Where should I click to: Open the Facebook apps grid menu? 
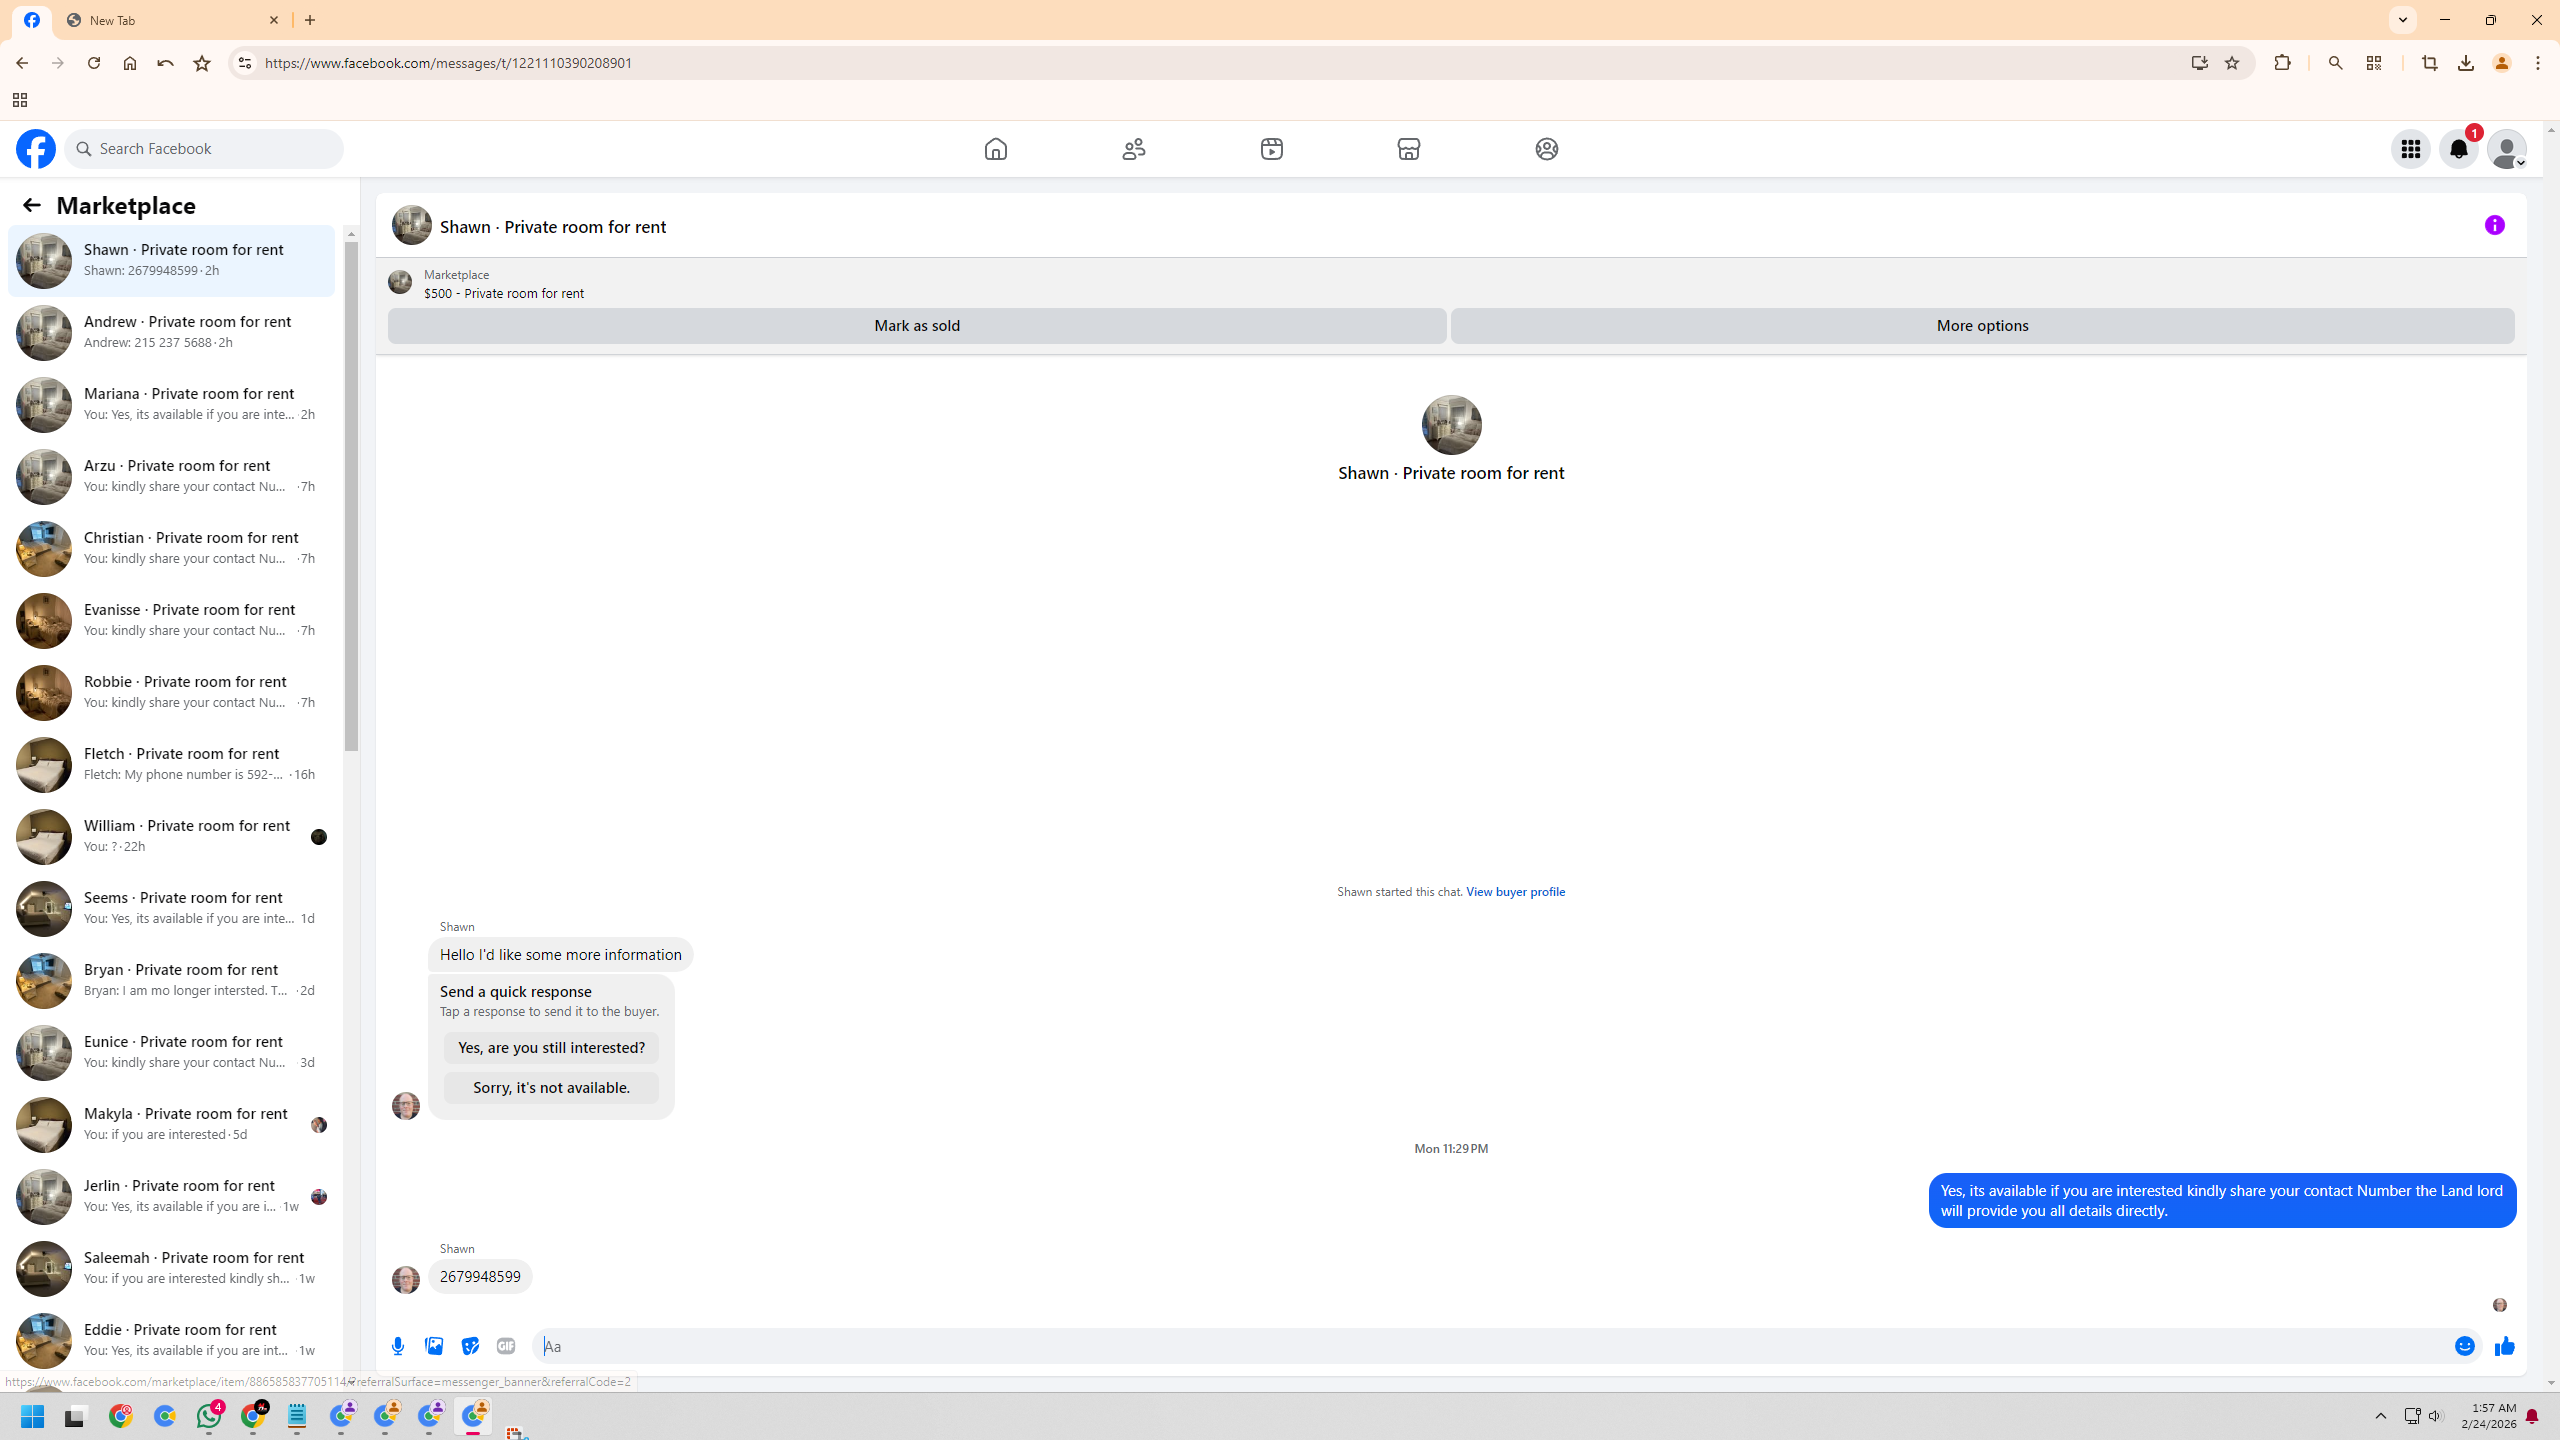coord(2410,149)
